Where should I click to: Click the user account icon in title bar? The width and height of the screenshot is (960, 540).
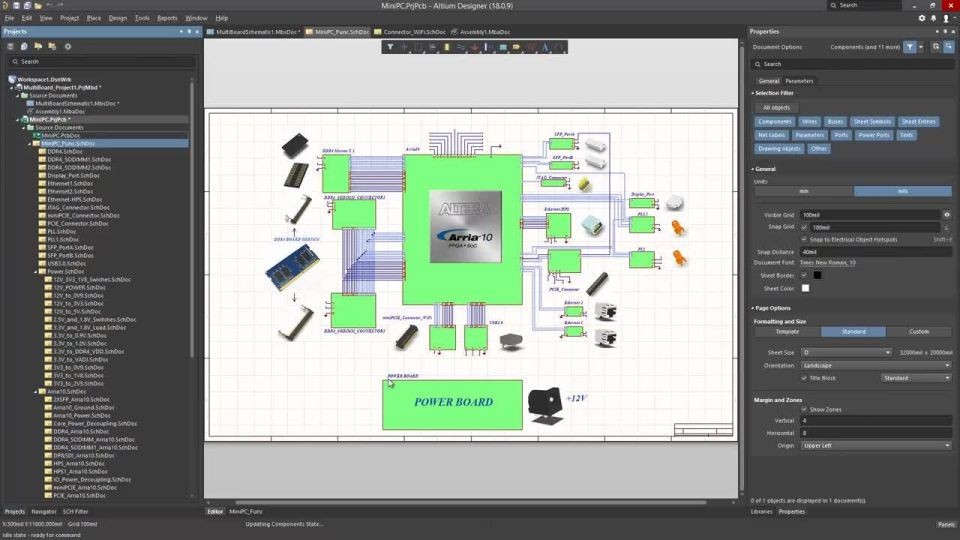(946, 18)
